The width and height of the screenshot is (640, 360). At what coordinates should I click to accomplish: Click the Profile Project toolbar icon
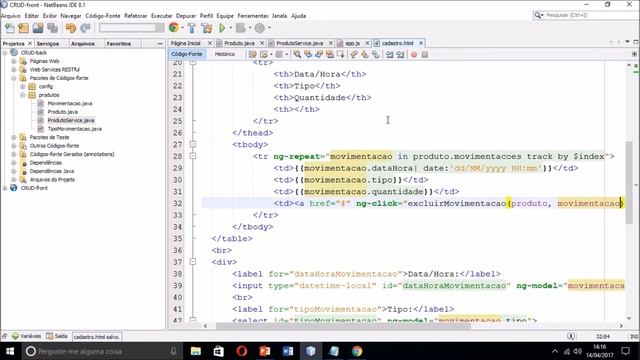[x=260, y=28]
